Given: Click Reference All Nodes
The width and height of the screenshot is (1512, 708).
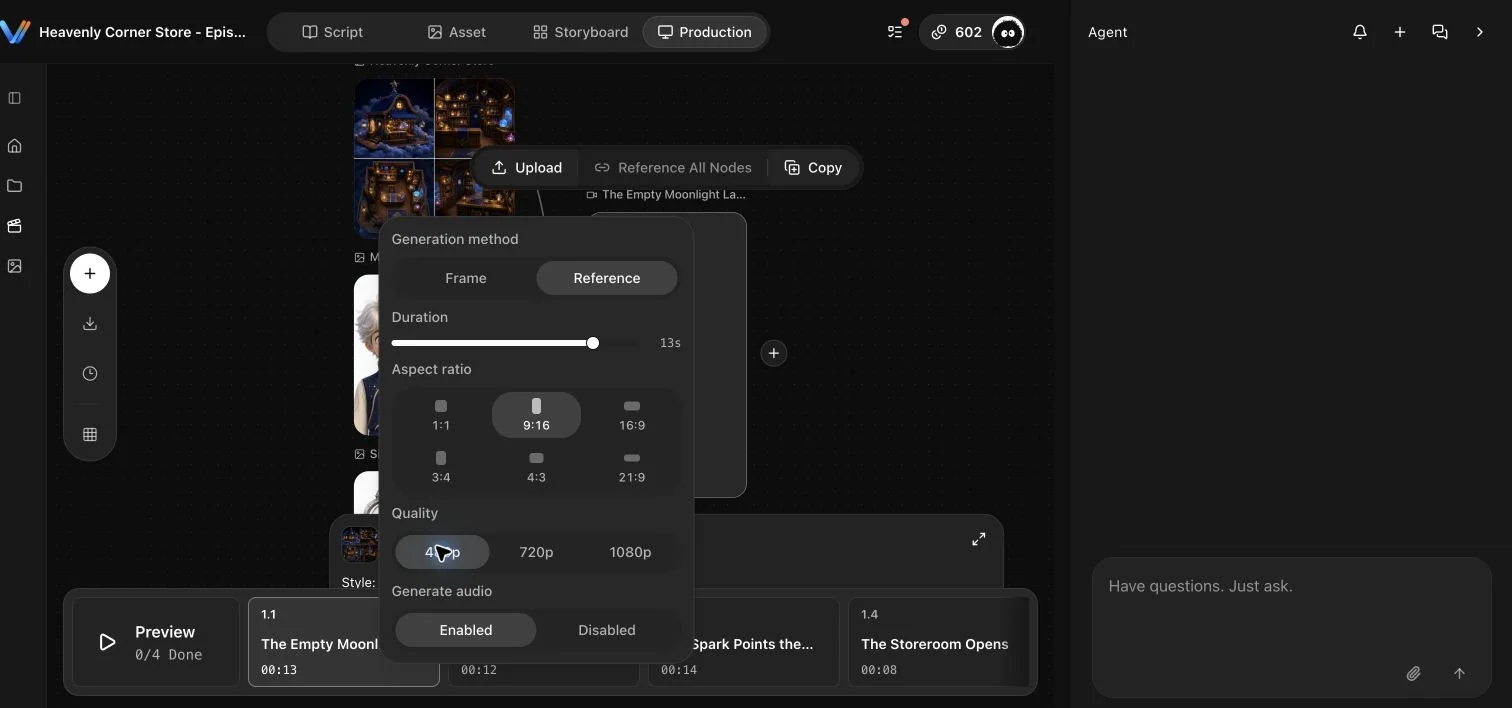Looking at the screenshot, I should tap(673, 167).
